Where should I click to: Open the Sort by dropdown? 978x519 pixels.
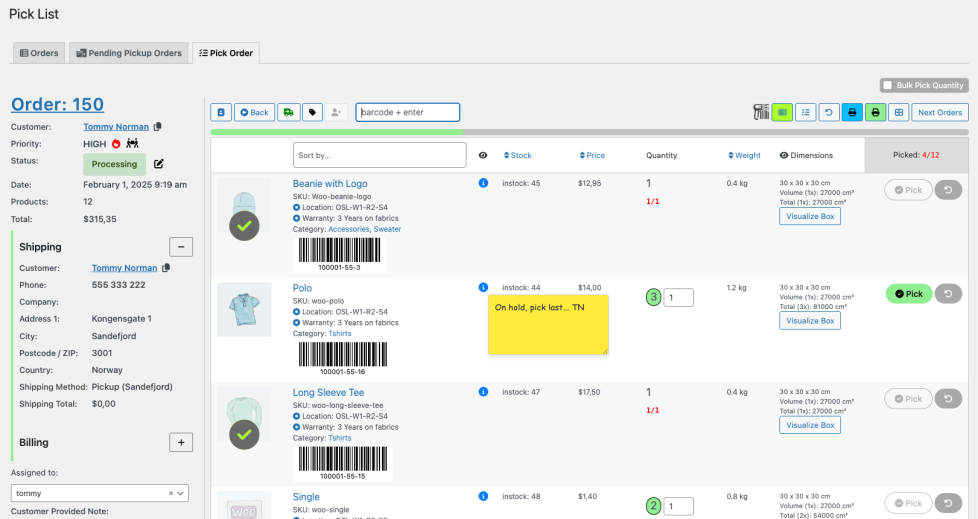(379, 156)
